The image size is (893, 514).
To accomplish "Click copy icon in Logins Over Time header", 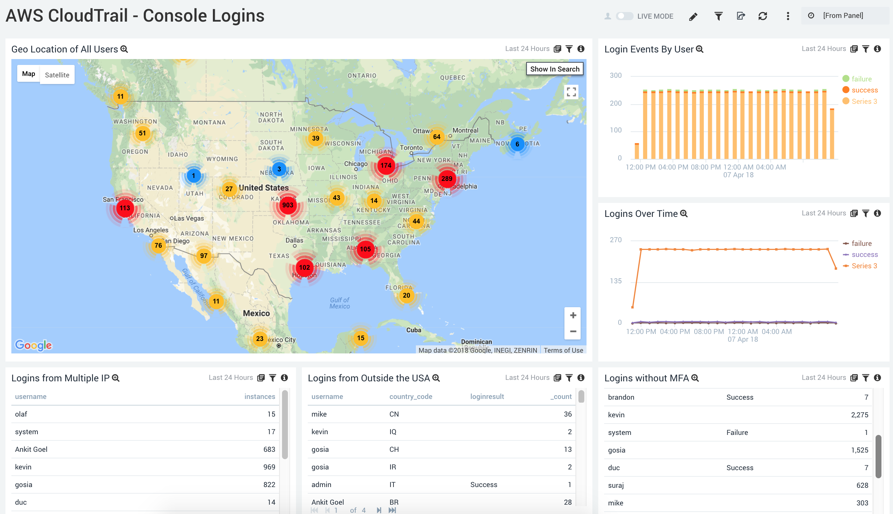I will pos(854,213).
